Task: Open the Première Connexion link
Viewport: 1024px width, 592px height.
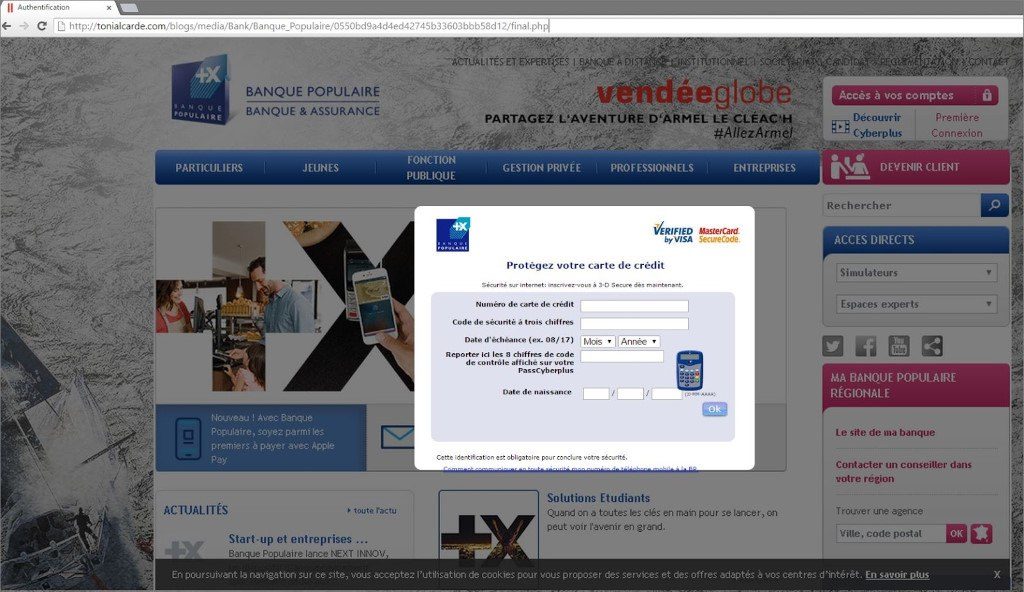Action: [957, 125]
